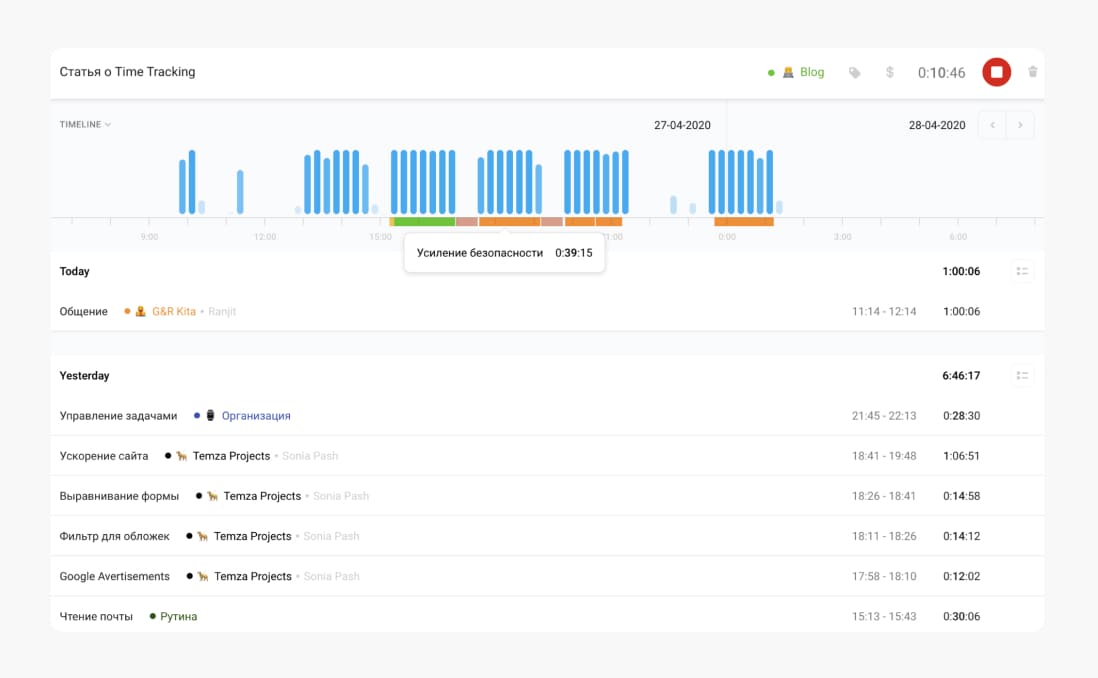The width and height of the screenshot is (1098, 678).
Task: Edit the running timer description field
Action: click(x=406, y=72)
